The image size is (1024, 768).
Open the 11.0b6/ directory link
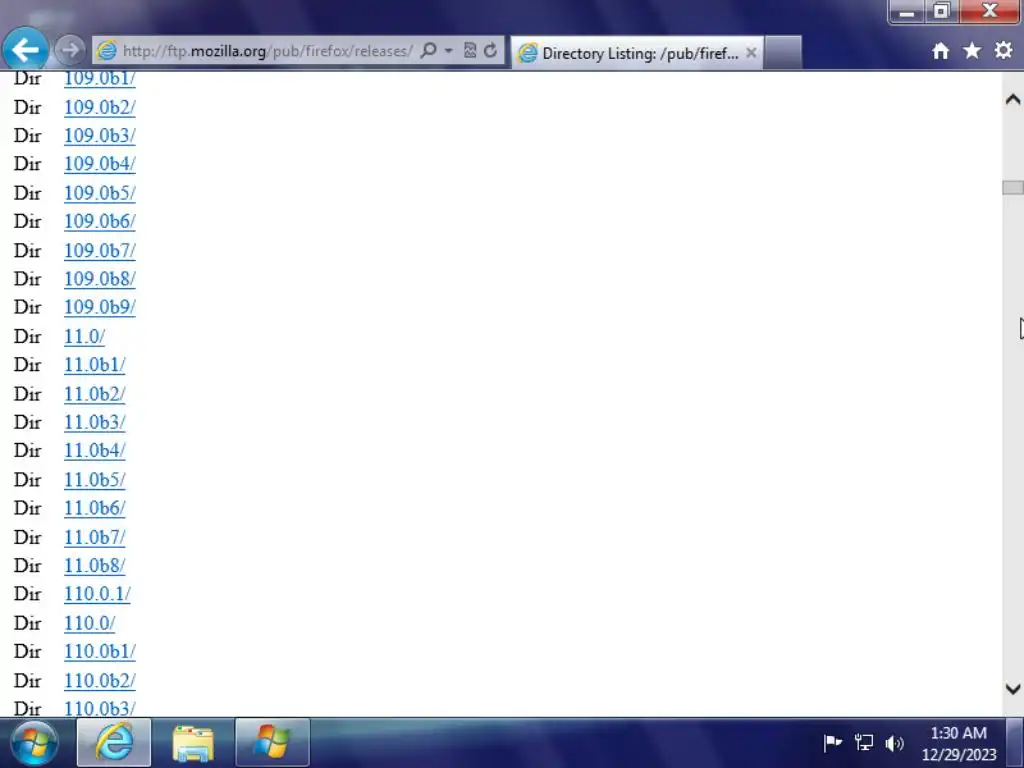[x=95, y=508]
